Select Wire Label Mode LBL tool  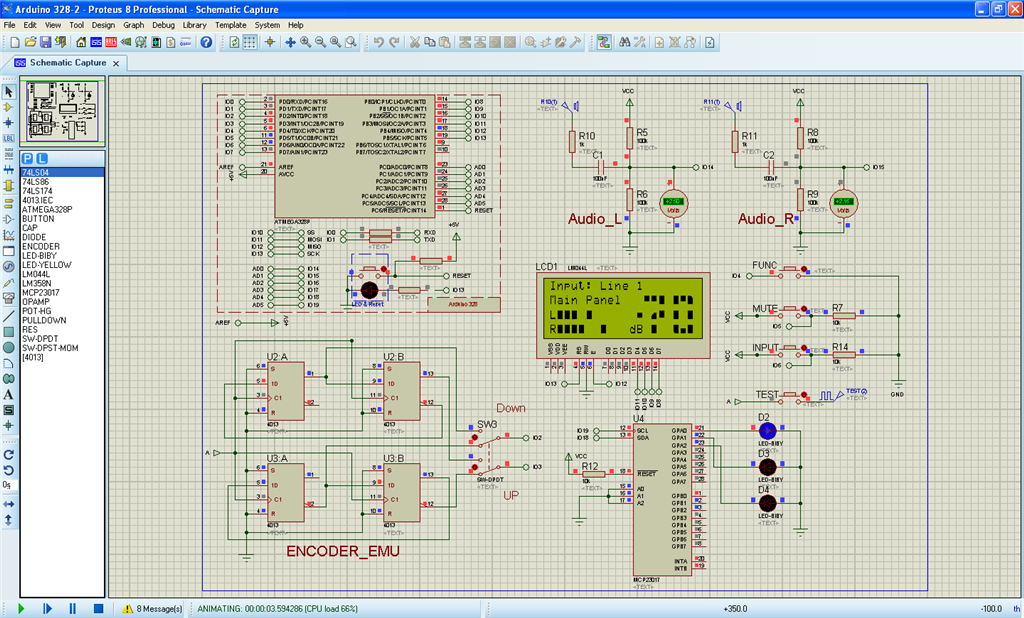(x=8, y=138)
